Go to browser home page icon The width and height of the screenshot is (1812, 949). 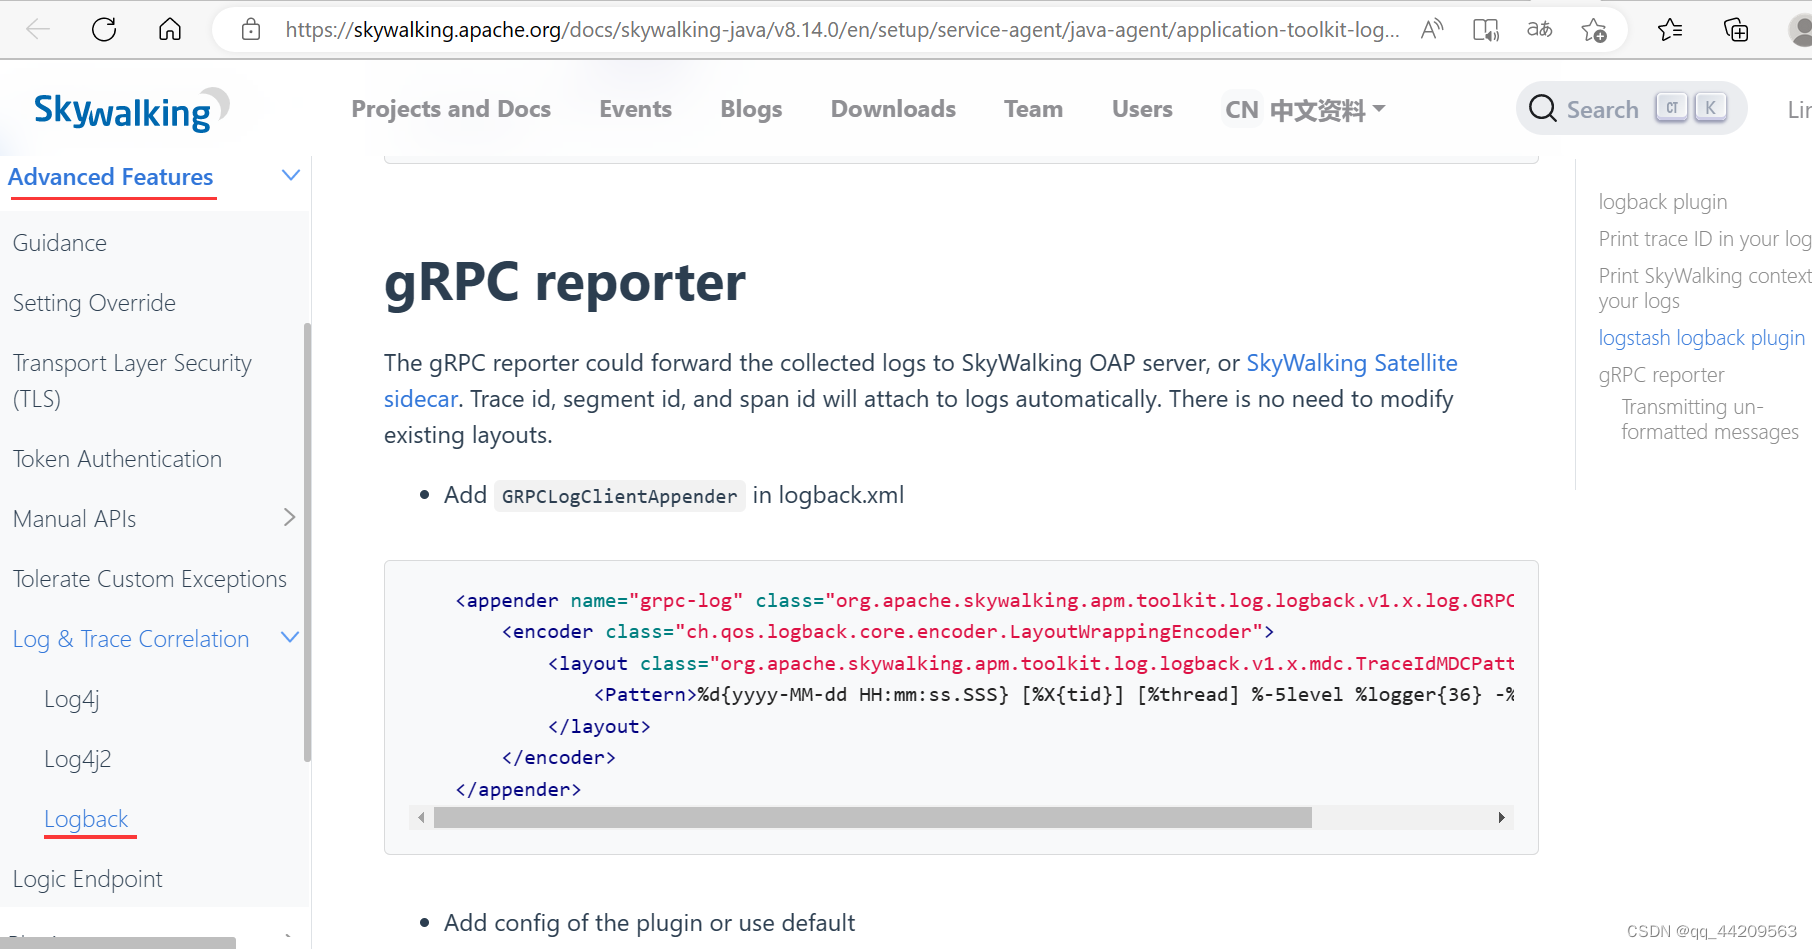pyautogui.click(x=170, y=29)
